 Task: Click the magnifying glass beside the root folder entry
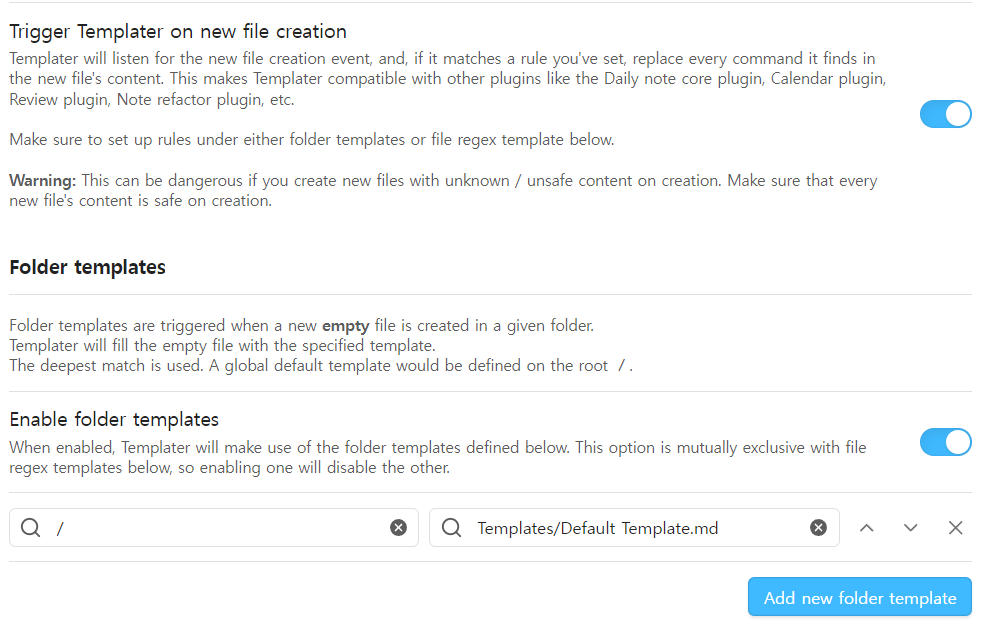click(x=30, y=527)
